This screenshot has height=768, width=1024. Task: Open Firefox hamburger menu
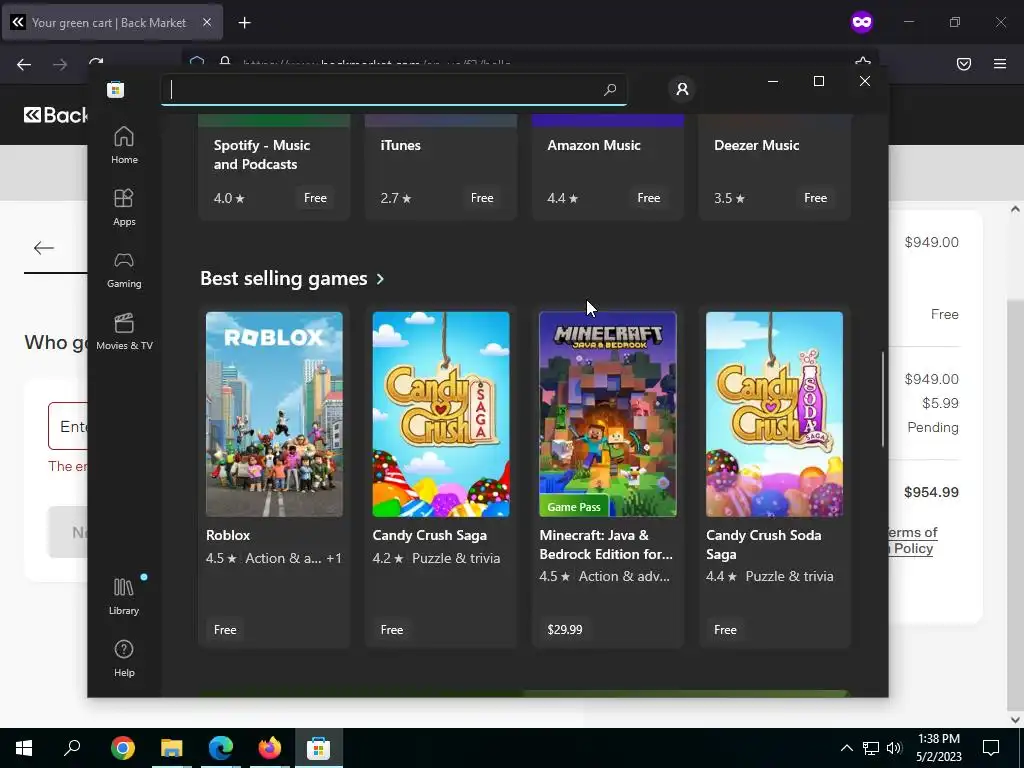pos(1000,64)
